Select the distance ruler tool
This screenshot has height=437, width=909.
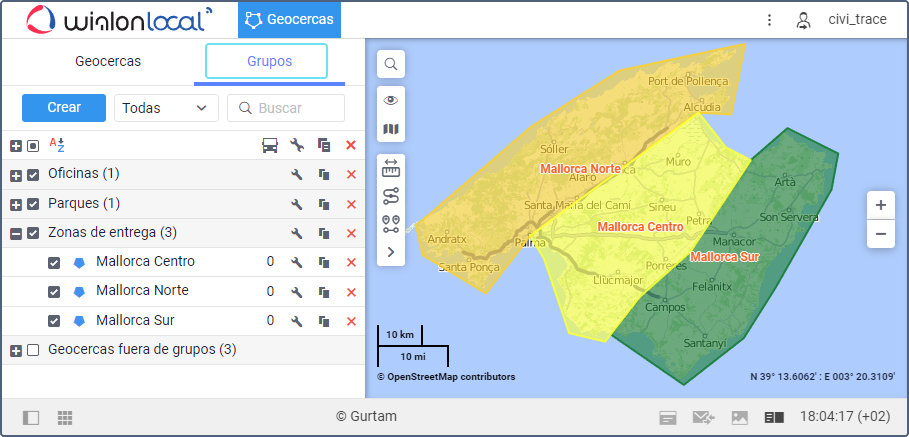(x=391, y=168)
